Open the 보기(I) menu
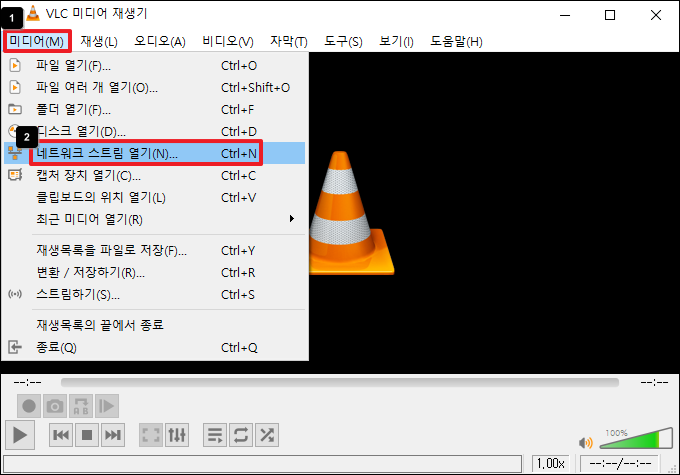The height and width of the screenshot is (475, 680). click(x=396, y=42)
